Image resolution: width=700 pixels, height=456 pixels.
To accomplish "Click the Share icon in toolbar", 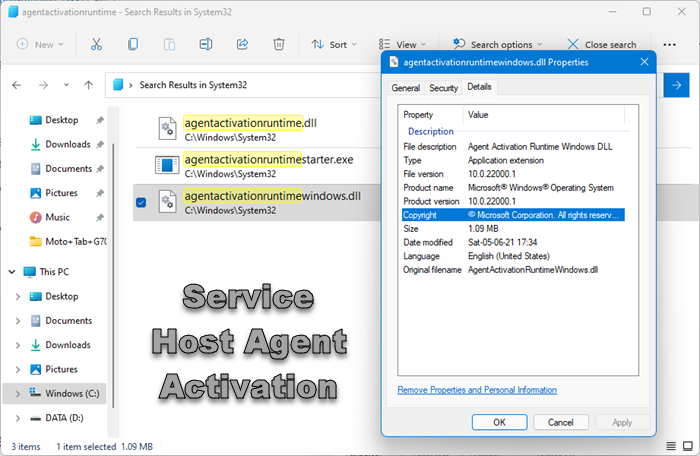I will pos(242,44).
